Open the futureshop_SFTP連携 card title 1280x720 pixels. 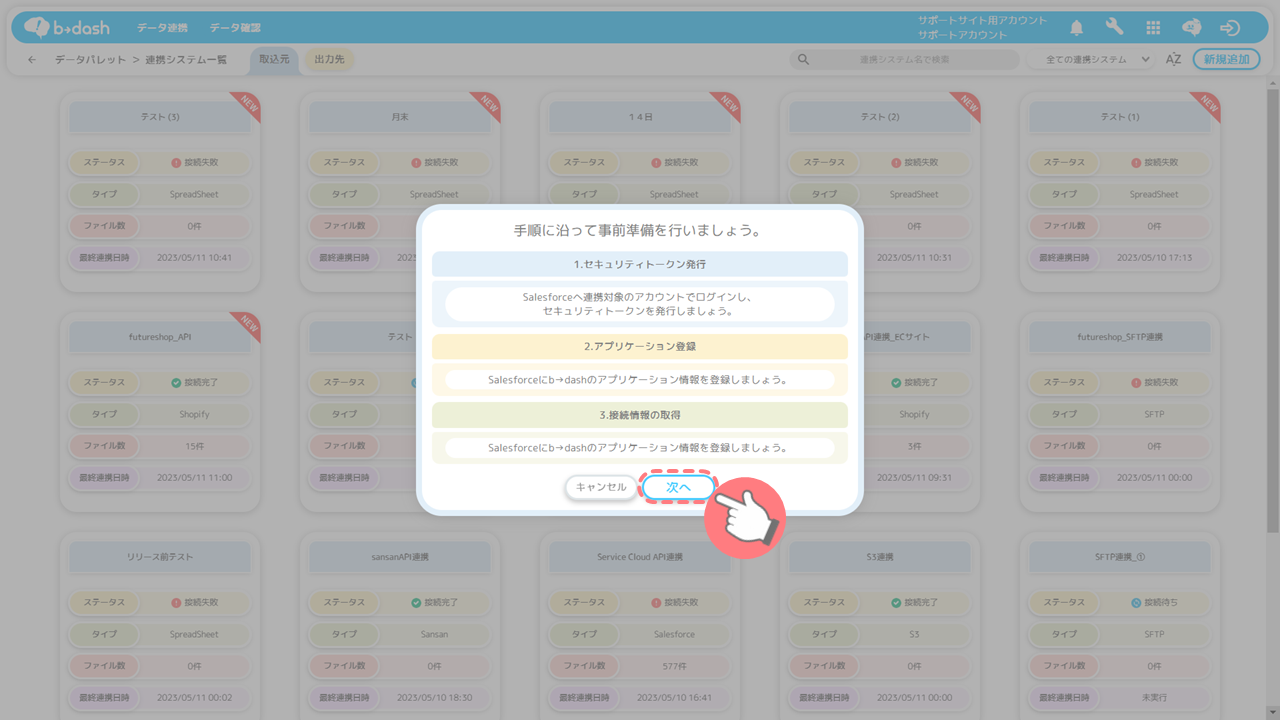[x=1120, y=338]
